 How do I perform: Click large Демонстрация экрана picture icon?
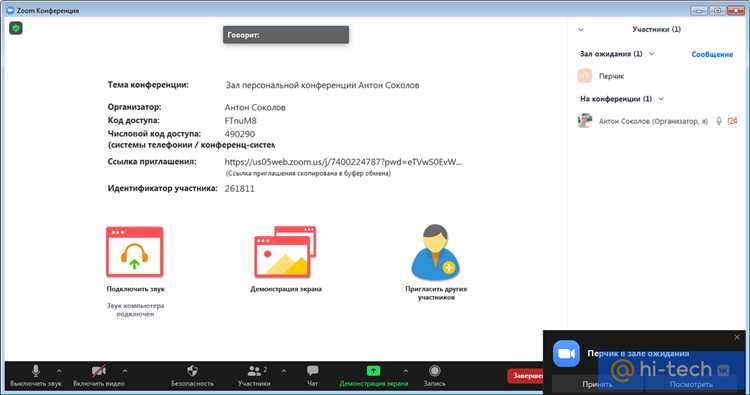[285, 252]
